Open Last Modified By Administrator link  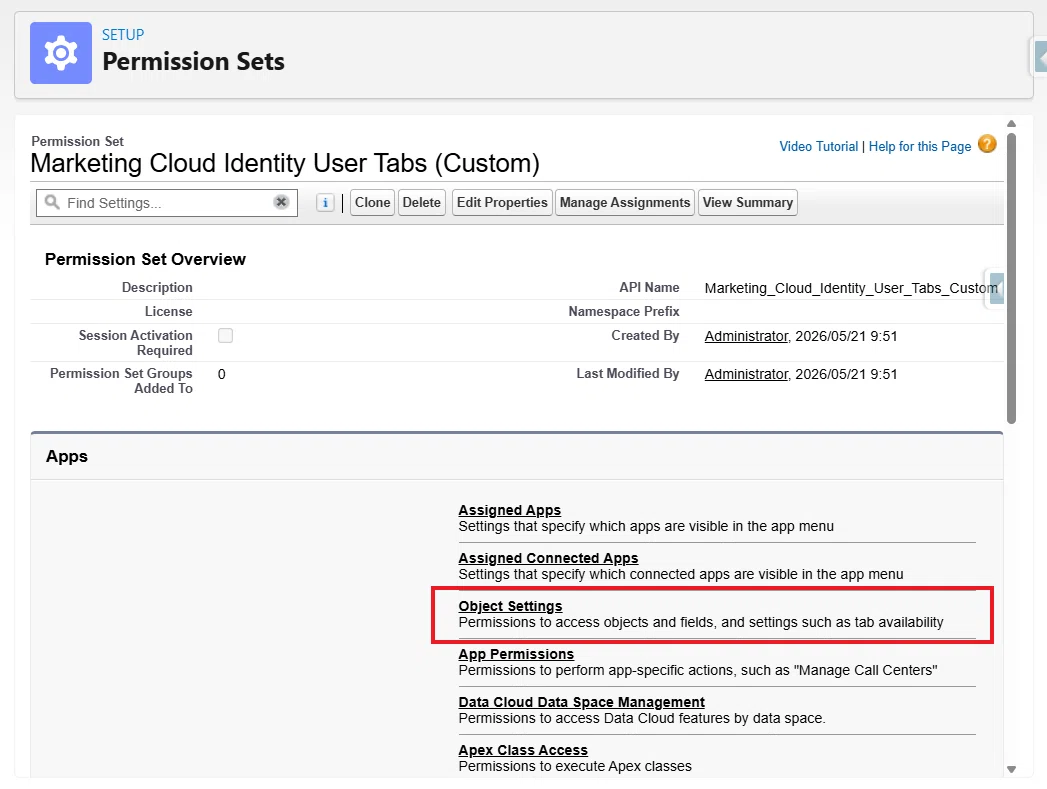[x=746, y=374]
